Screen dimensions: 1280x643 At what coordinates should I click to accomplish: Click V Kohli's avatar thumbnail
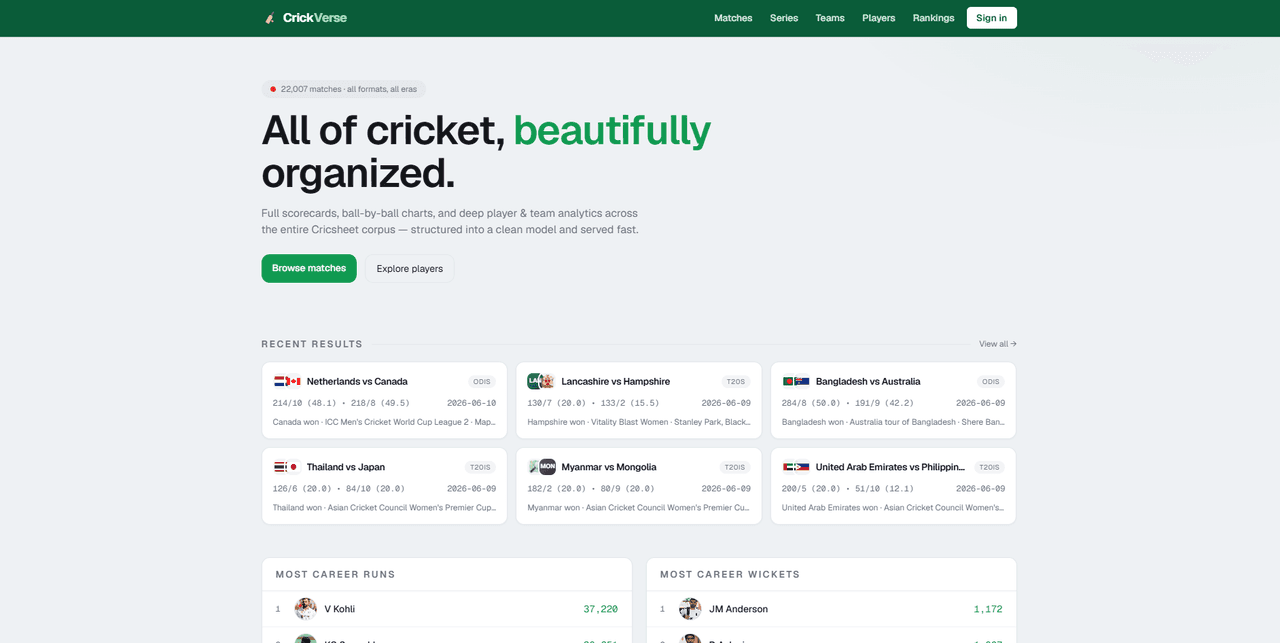(x=306, y=609)
